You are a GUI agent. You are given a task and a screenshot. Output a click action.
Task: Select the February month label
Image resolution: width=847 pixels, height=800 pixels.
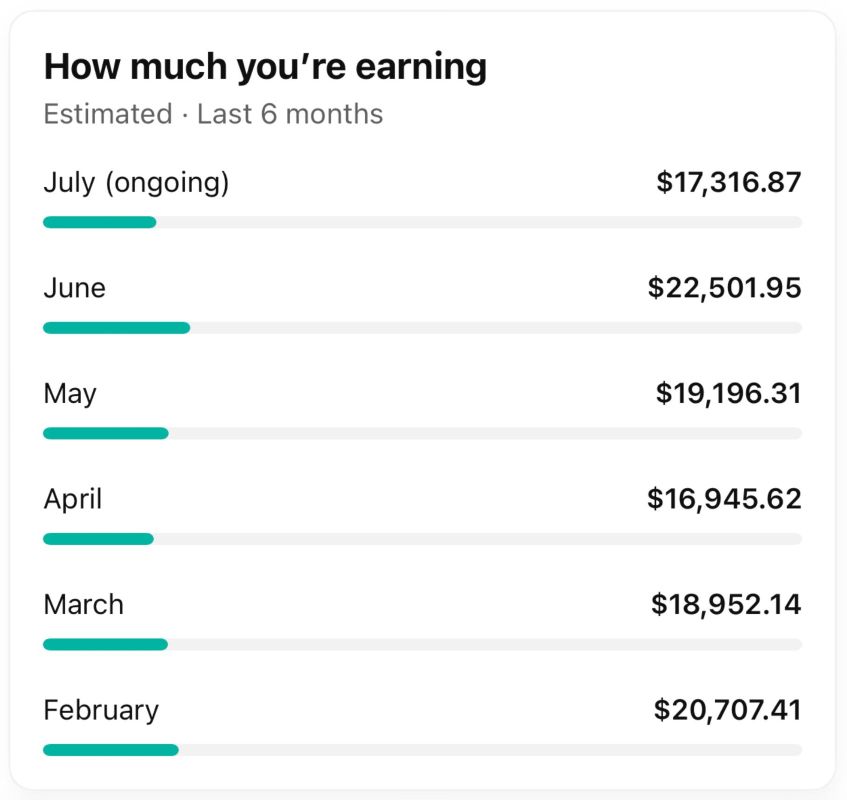(x=100, y=710)
